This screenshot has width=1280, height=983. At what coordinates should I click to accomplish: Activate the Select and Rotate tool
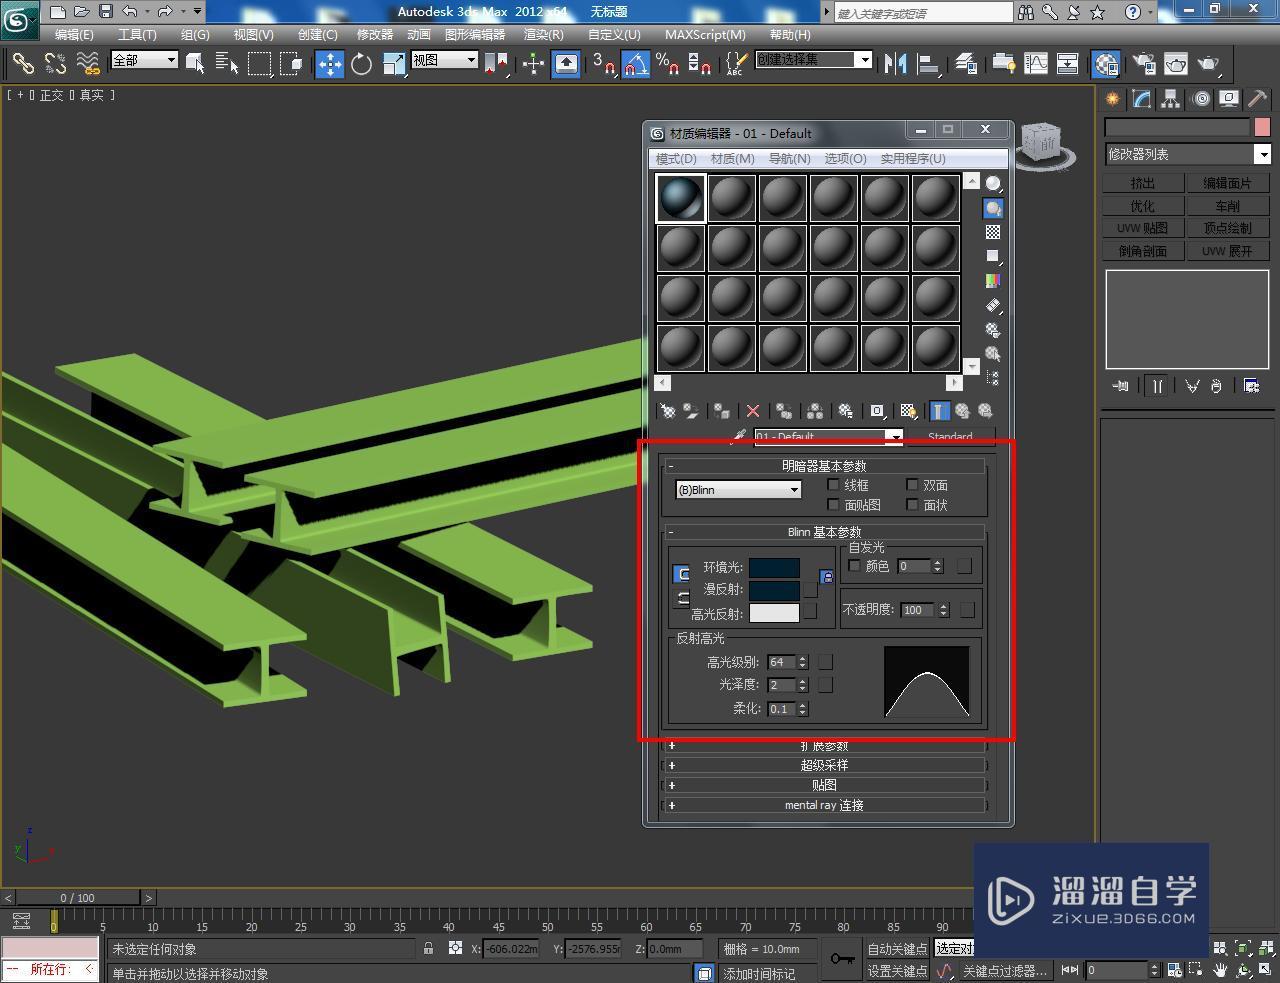[x=361, y=65]
